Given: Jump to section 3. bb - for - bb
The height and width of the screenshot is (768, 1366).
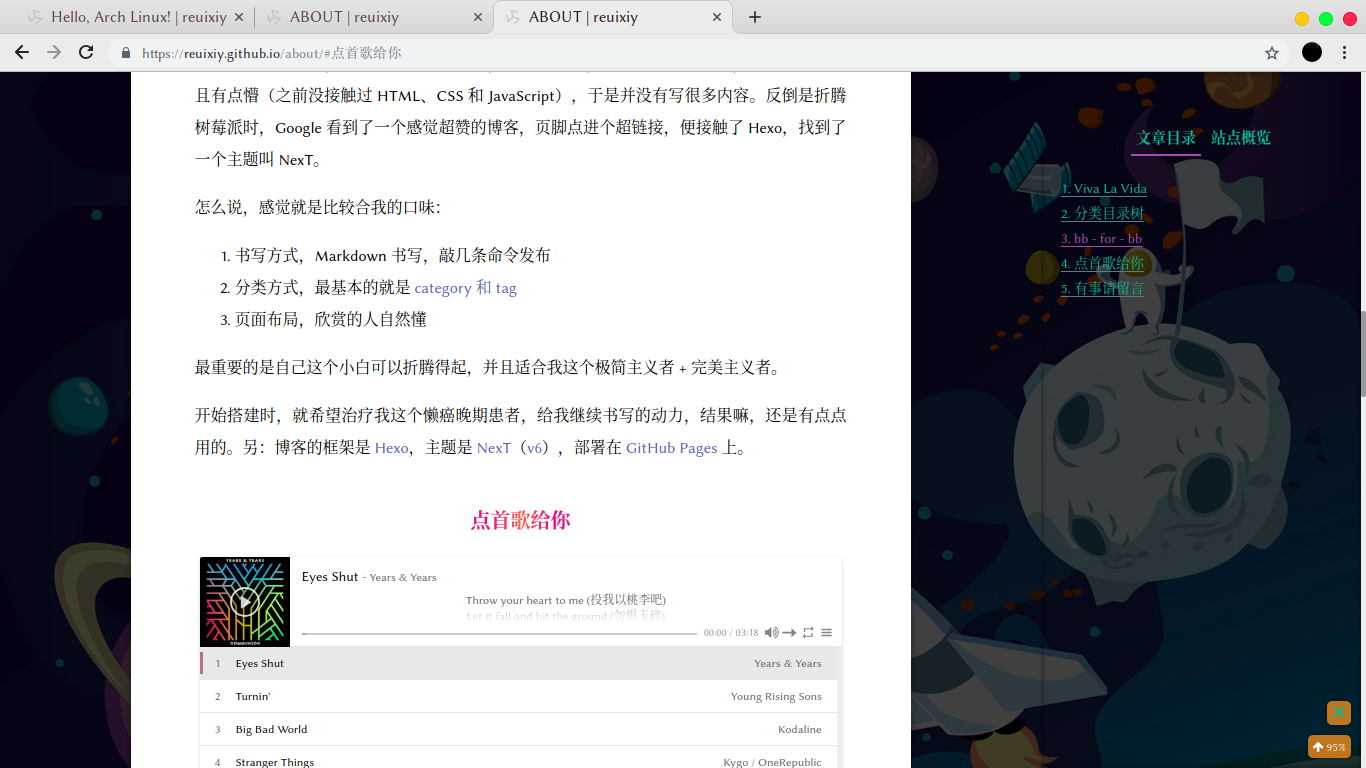Looking at the screenshot, I should coord(1101,239).
